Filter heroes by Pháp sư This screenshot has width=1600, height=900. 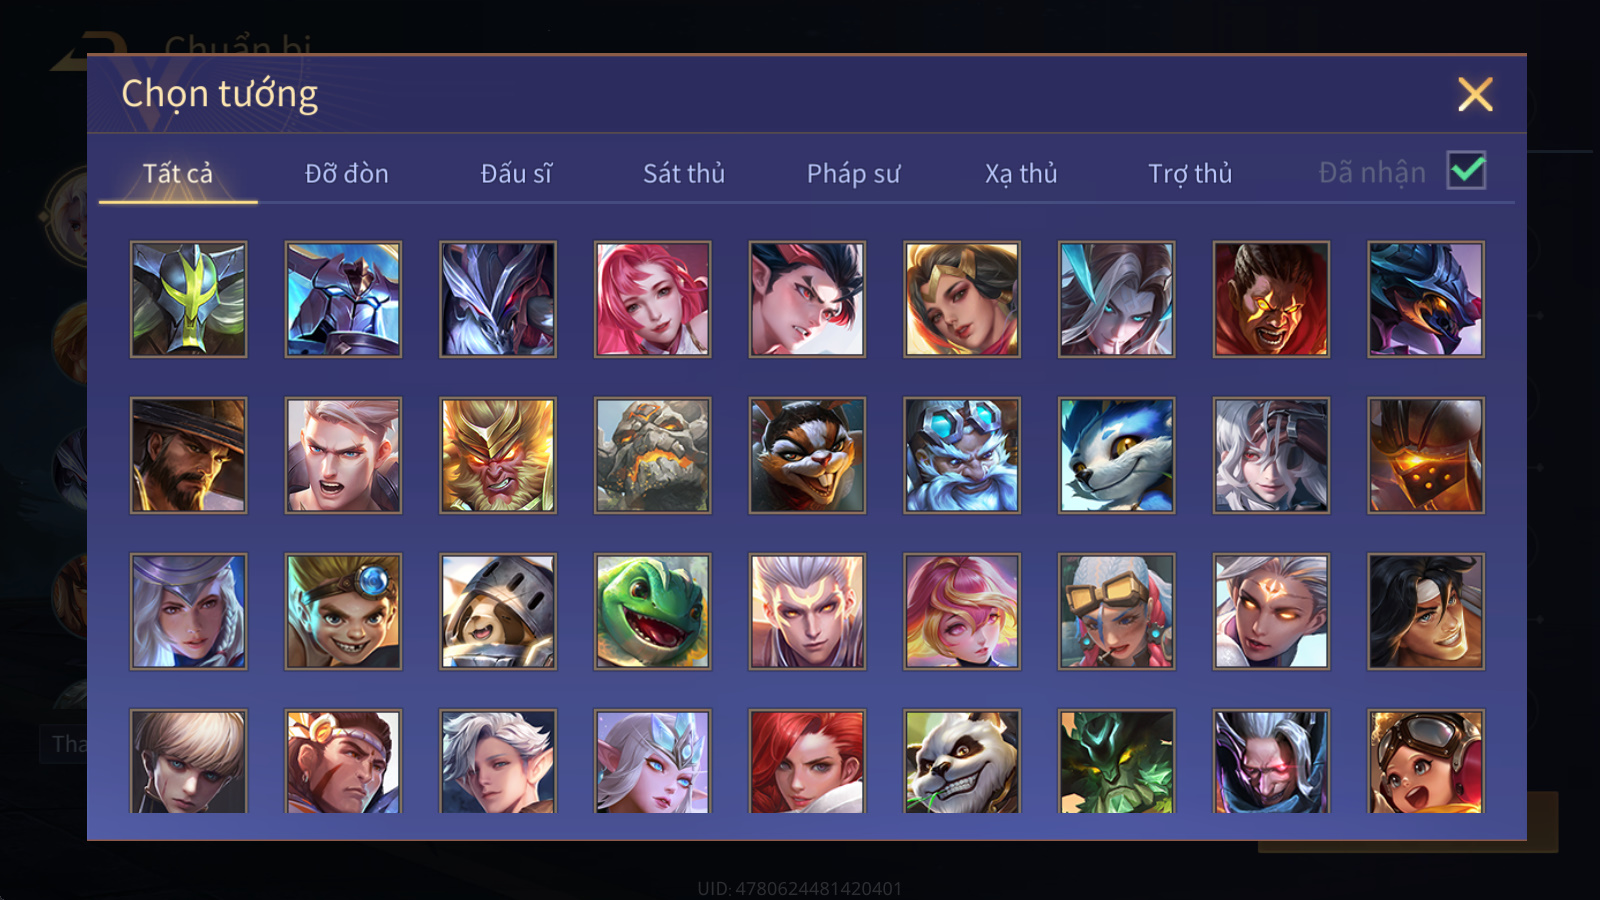(x=853, y=173)
